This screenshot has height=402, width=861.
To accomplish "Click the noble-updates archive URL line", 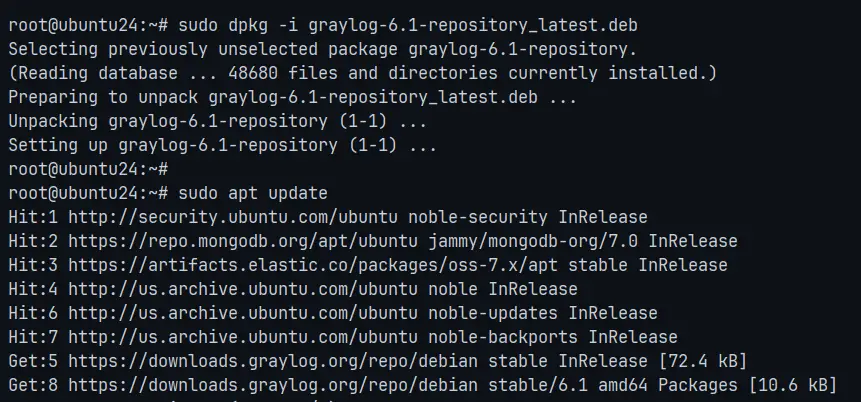I will (x=333, y=313).
